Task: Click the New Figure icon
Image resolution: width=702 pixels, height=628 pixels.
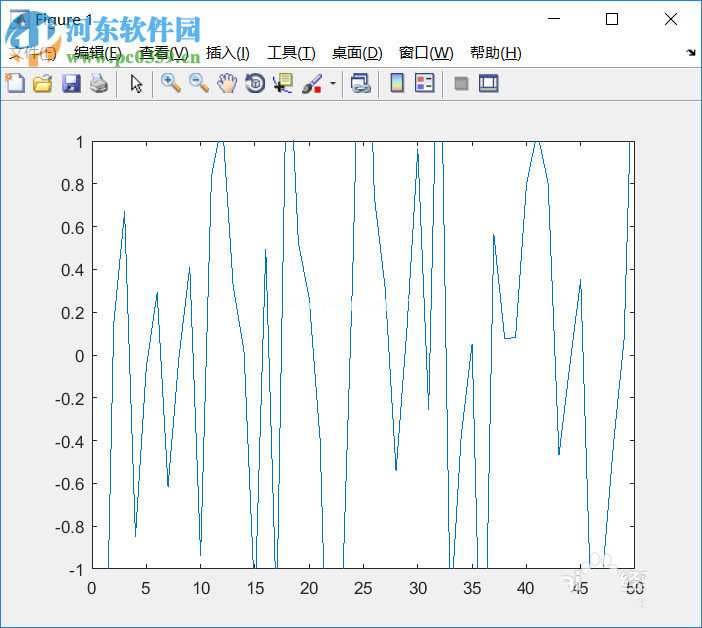Action: (x=15, y=84)
